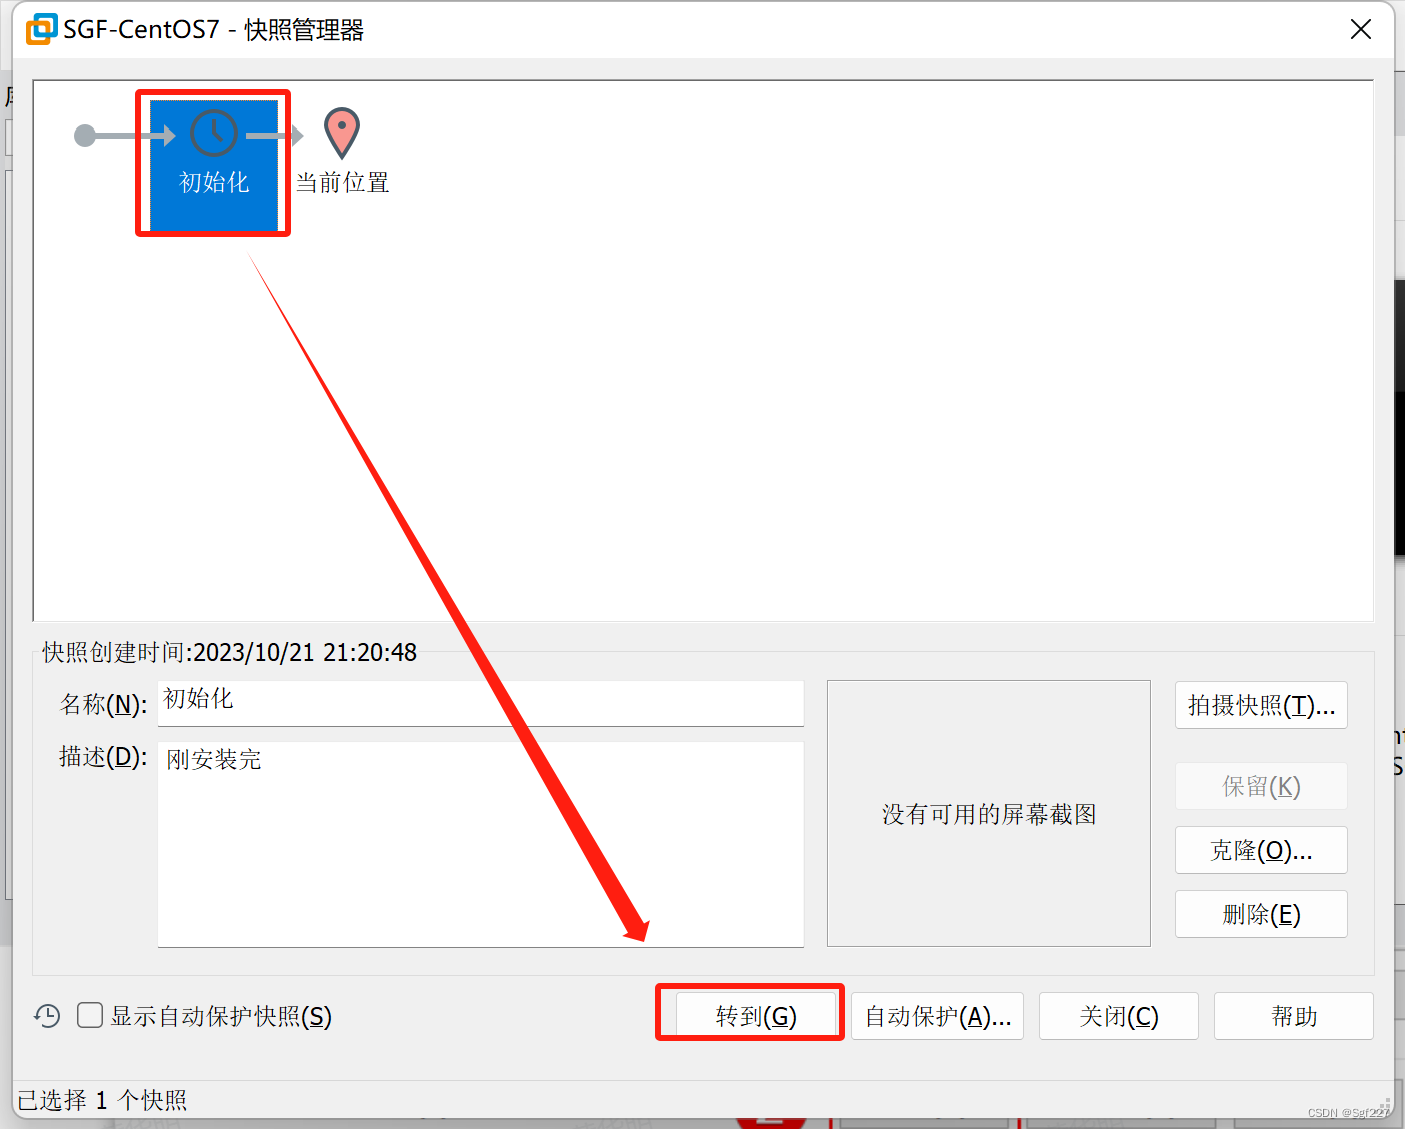The width and height of the screenshot is (1405, 1129).
Task: Click the snapshot tree root dot
Action: coord(85,135)
